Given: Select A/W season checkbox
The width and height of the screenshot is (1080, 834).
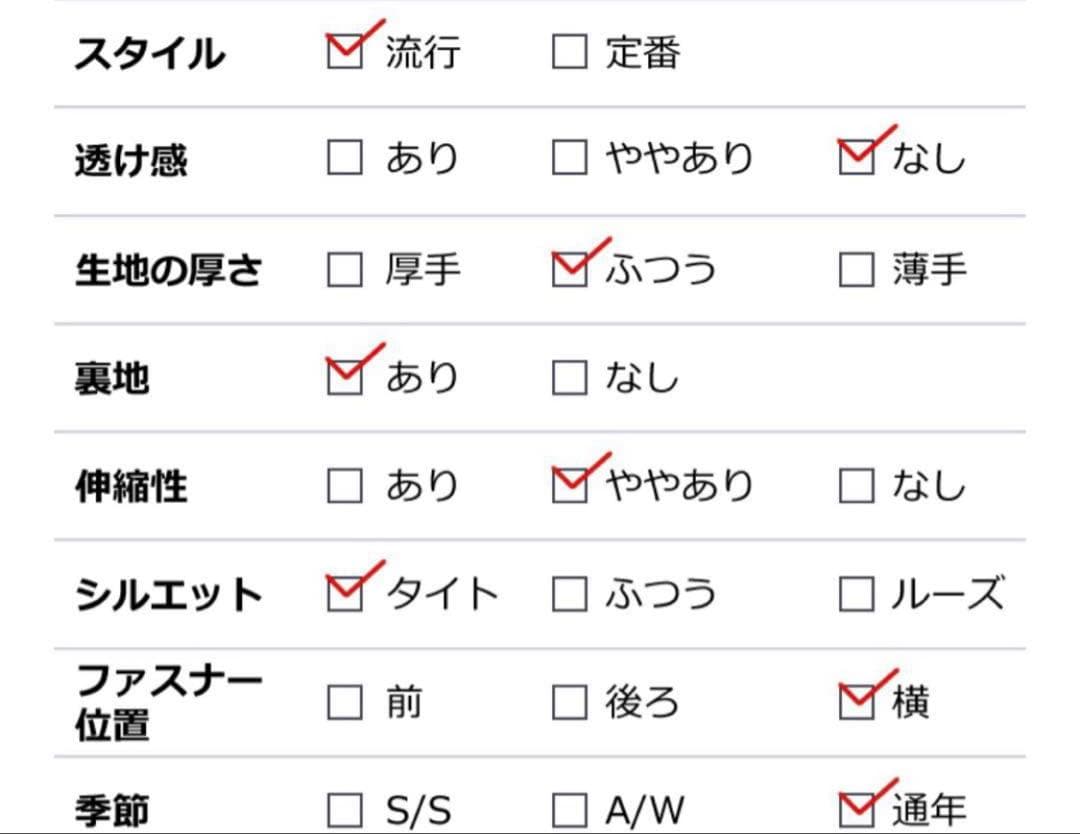Looking at the screenshot, I should [x=569, y=810].
